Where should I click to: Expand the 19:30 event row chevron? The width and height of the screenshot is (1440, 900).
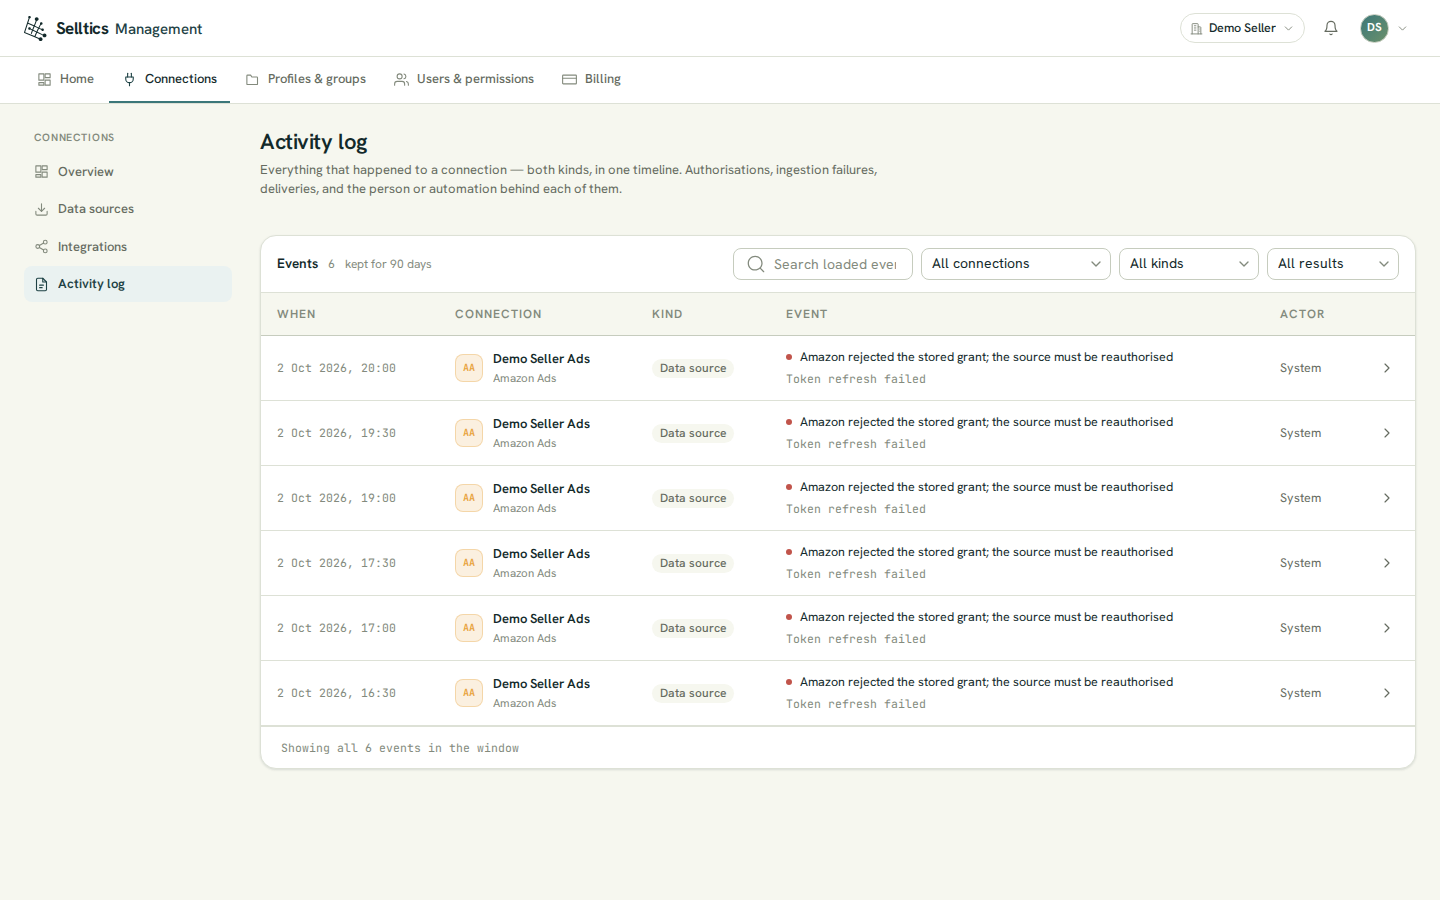(x=1387, y=433)
